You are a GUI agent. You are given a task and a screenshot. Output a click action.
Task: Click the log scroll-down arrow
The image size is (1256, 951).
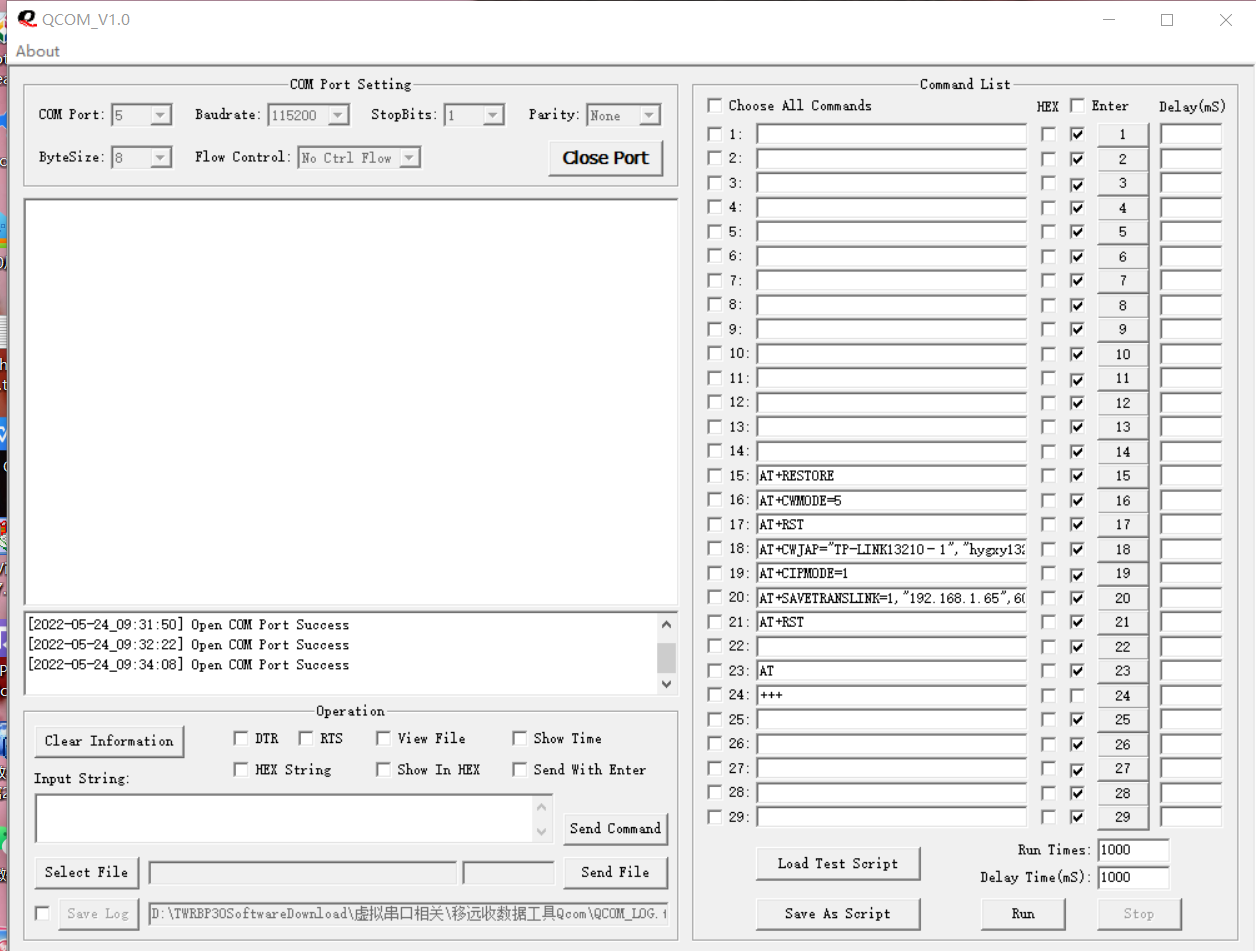coord(667,684)
